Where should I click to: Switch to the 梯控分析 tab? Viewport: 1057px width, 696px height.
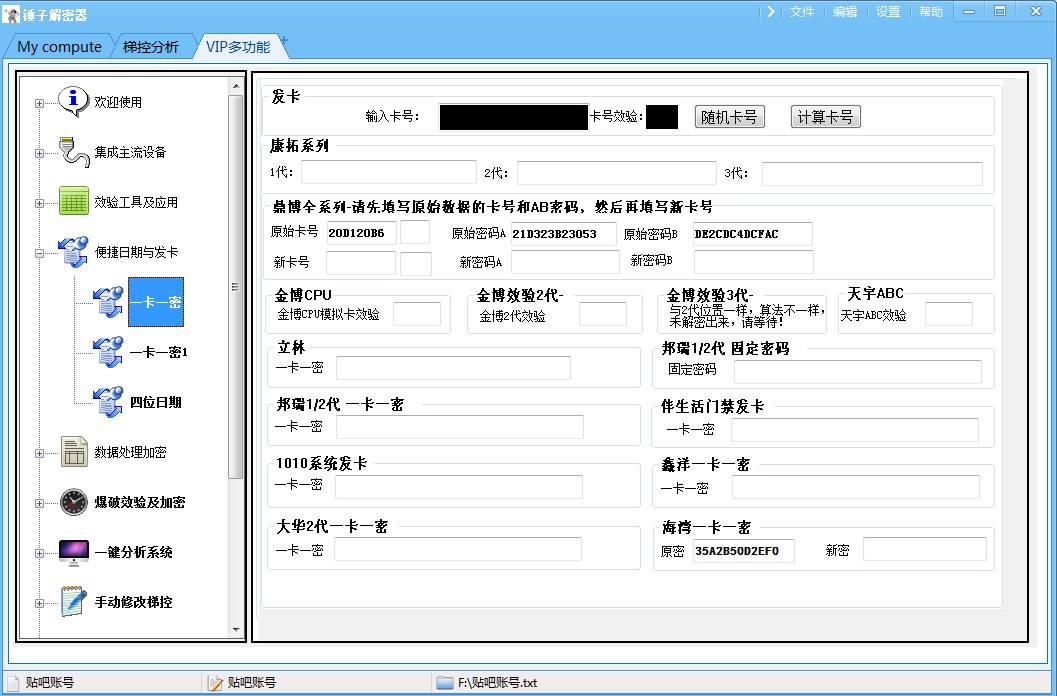(151, 47)
